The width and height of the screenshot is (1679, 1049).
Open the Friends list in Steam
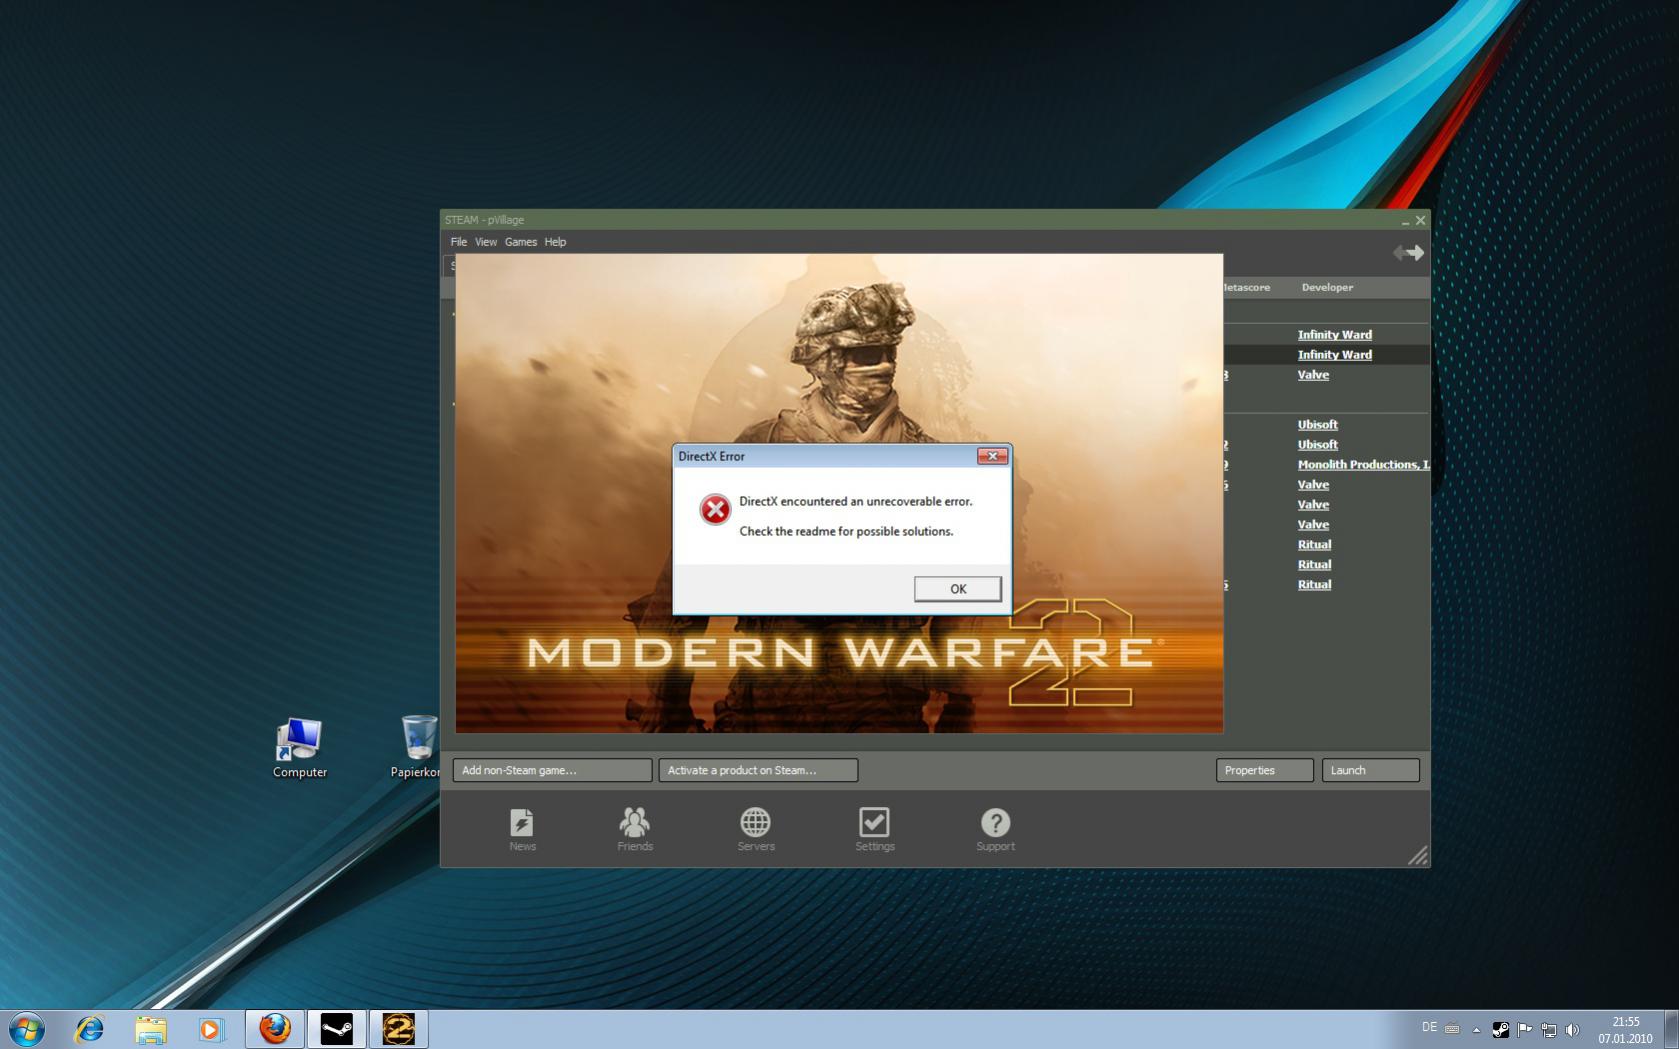tap(635, 830)
